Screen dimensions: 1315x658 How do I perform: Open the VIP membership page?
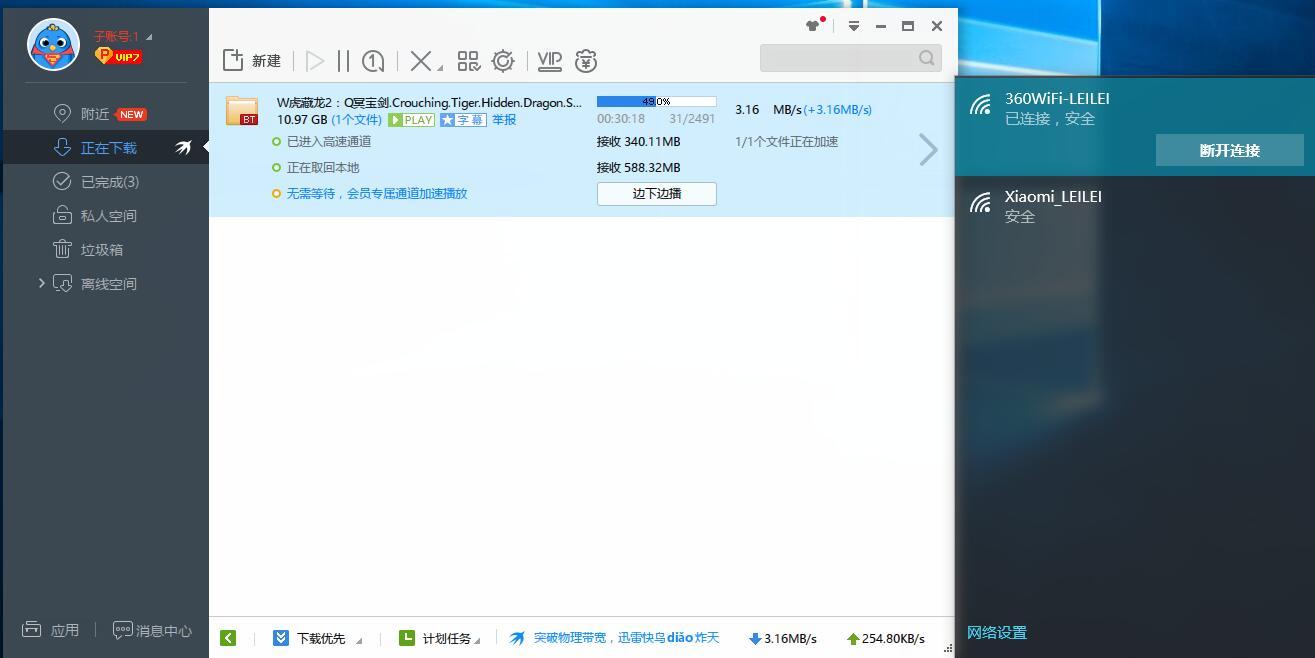tap(548, 60)
